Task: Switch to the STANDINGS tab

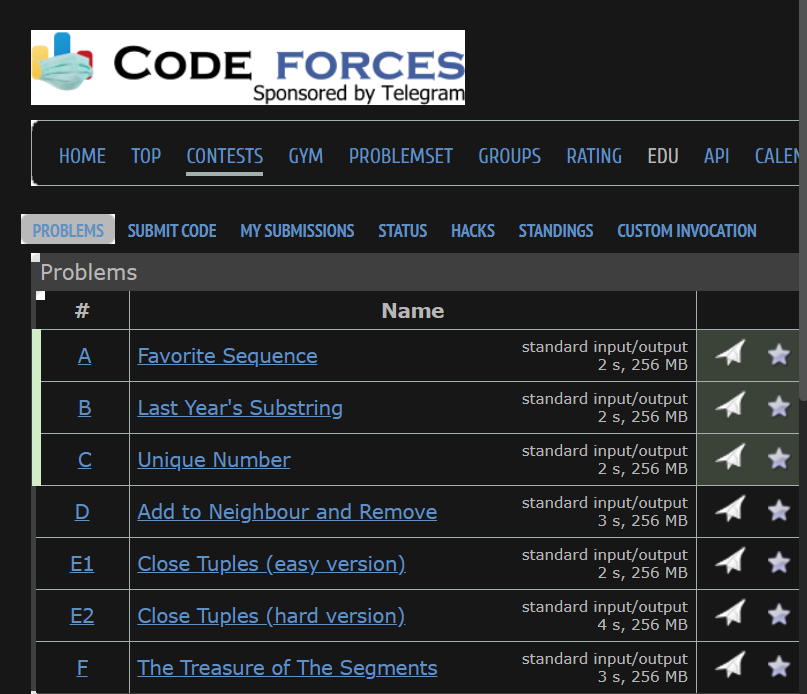Action: click(x=556, y=230)
